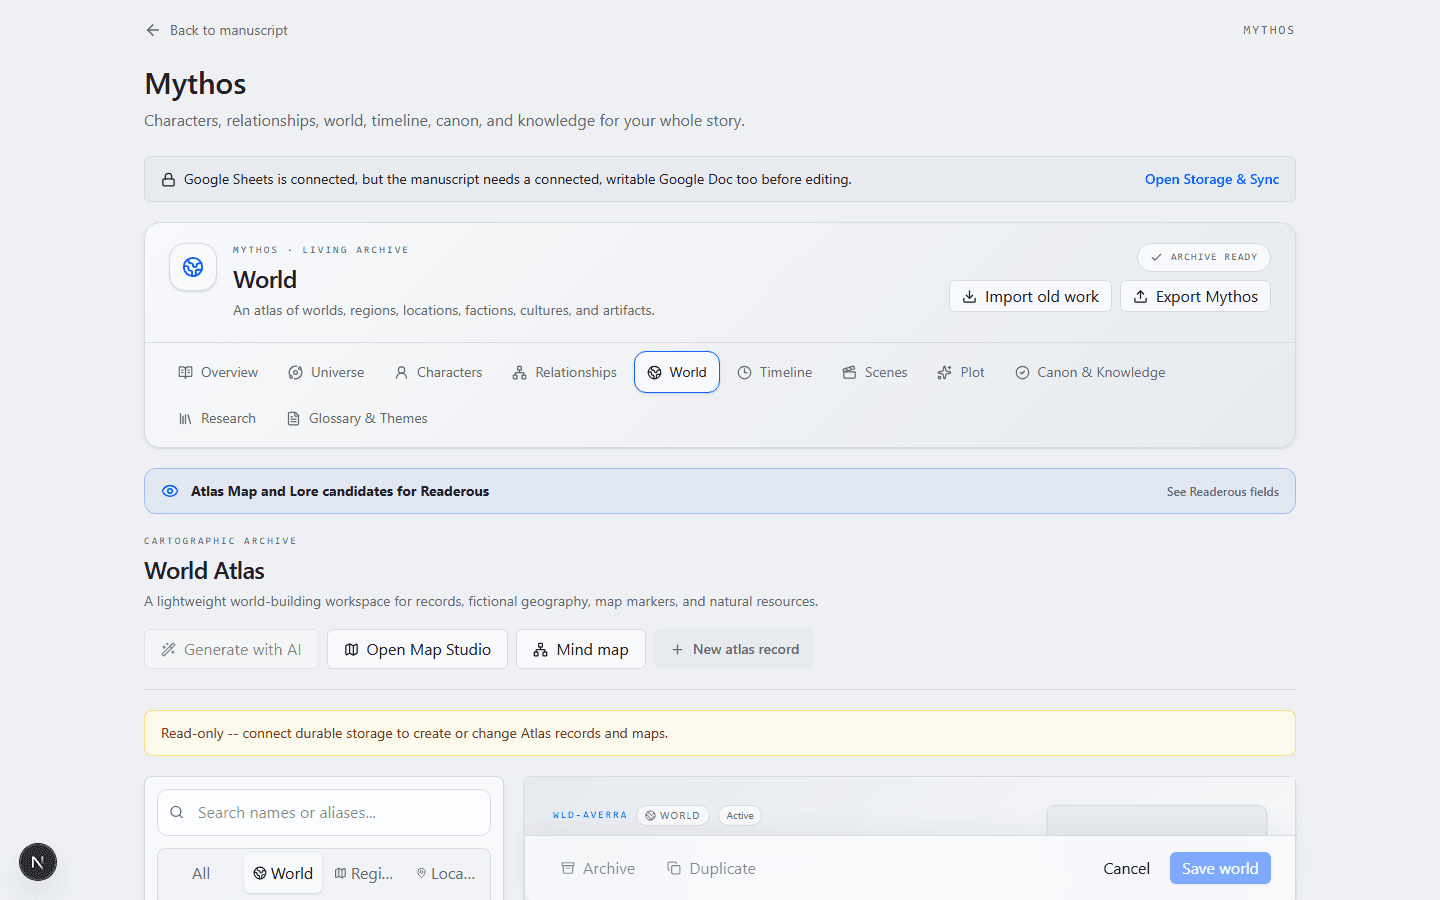Click the read-only storage warning text
This screenshot has width=1440, height=900.
[414, 733]
